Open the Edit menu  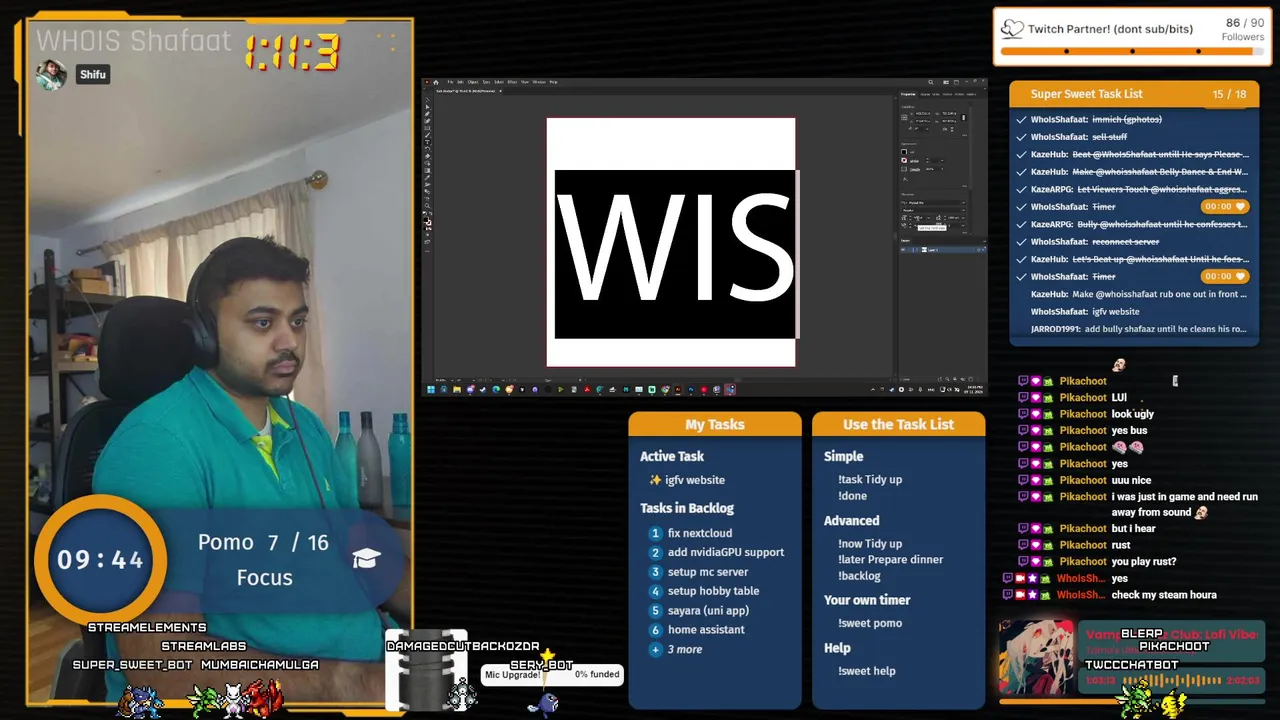tap(460, 82)
